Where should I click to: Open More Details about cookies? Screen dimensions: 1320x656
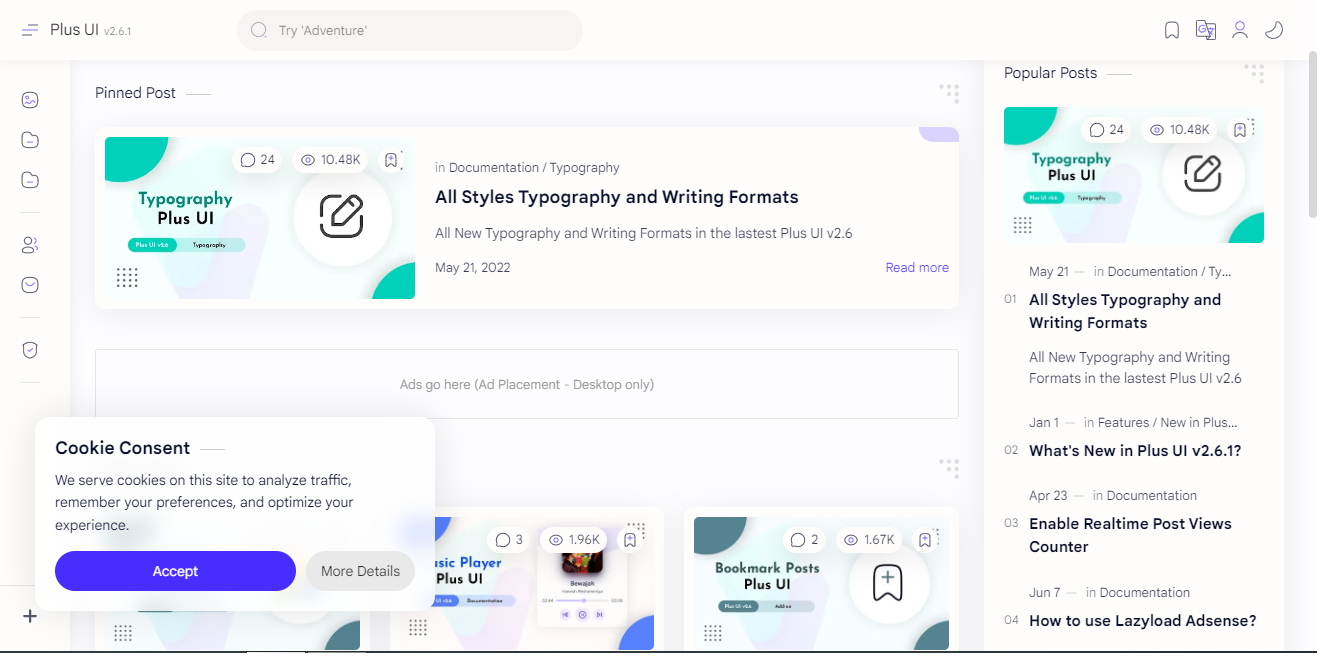(x=360, y=571)
